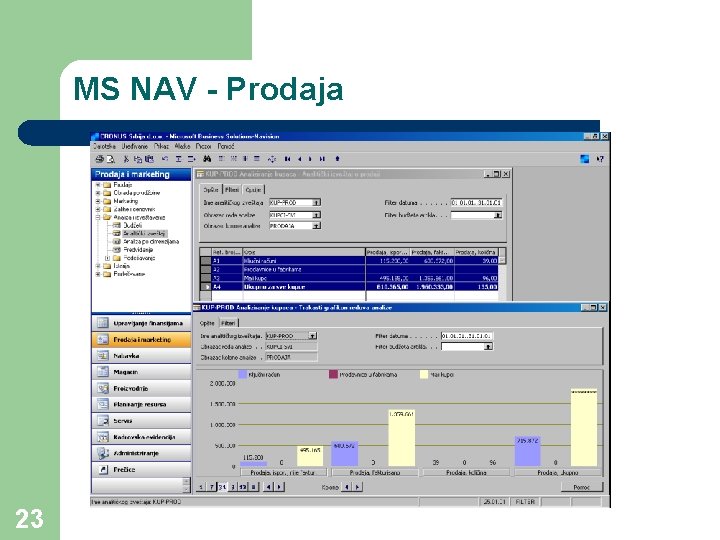Open the second field's lookup arrow, top window
Screen dimensions: 720x540
(x=316, y=215)
